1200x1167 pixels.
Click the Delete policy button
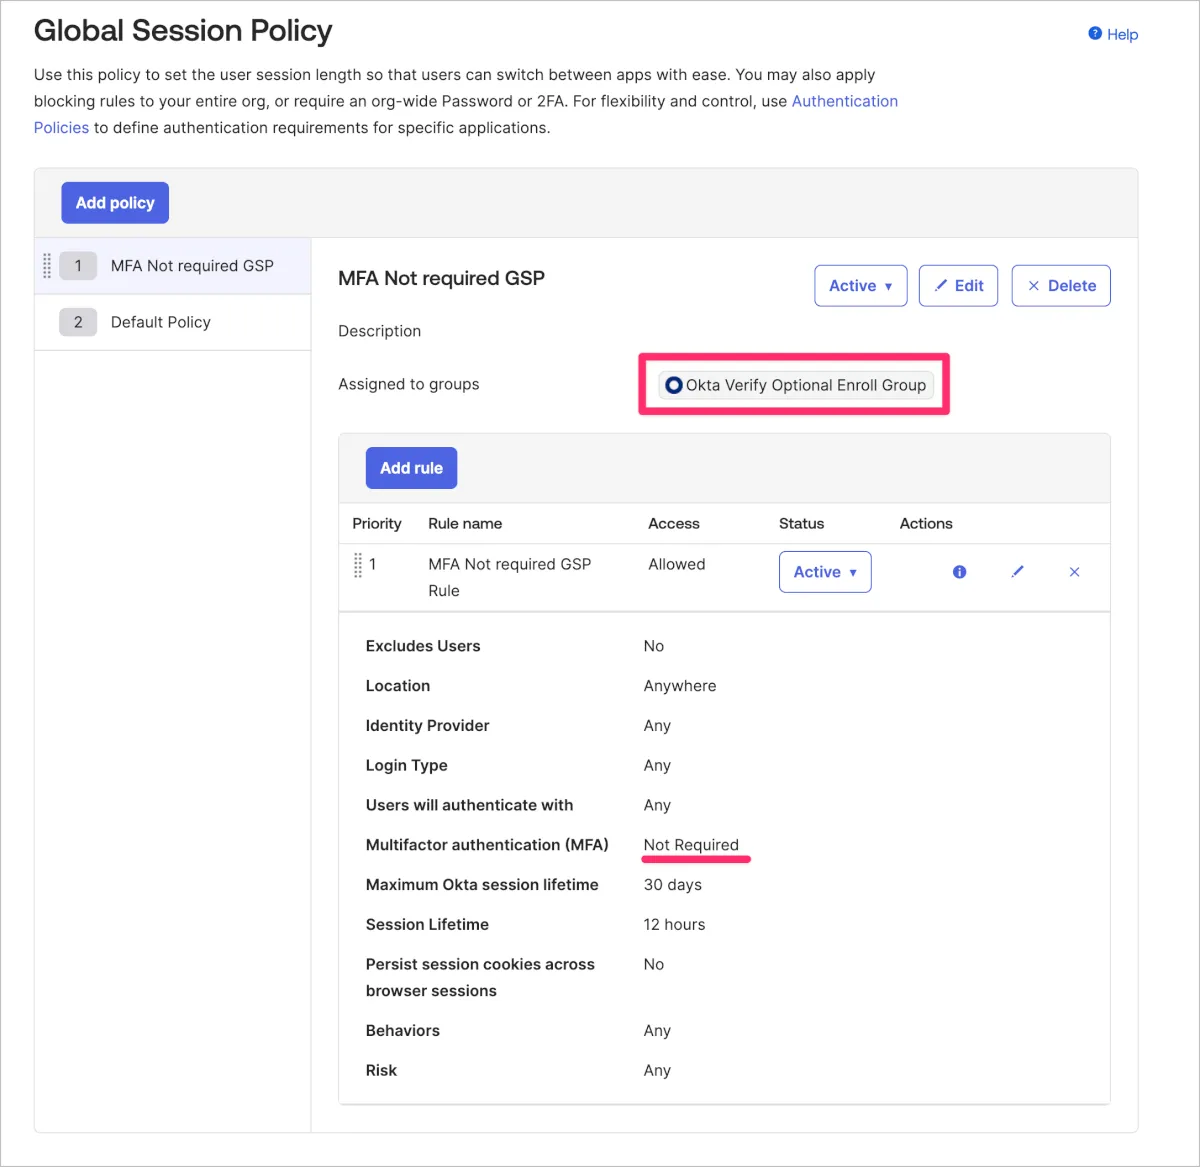1060,286
